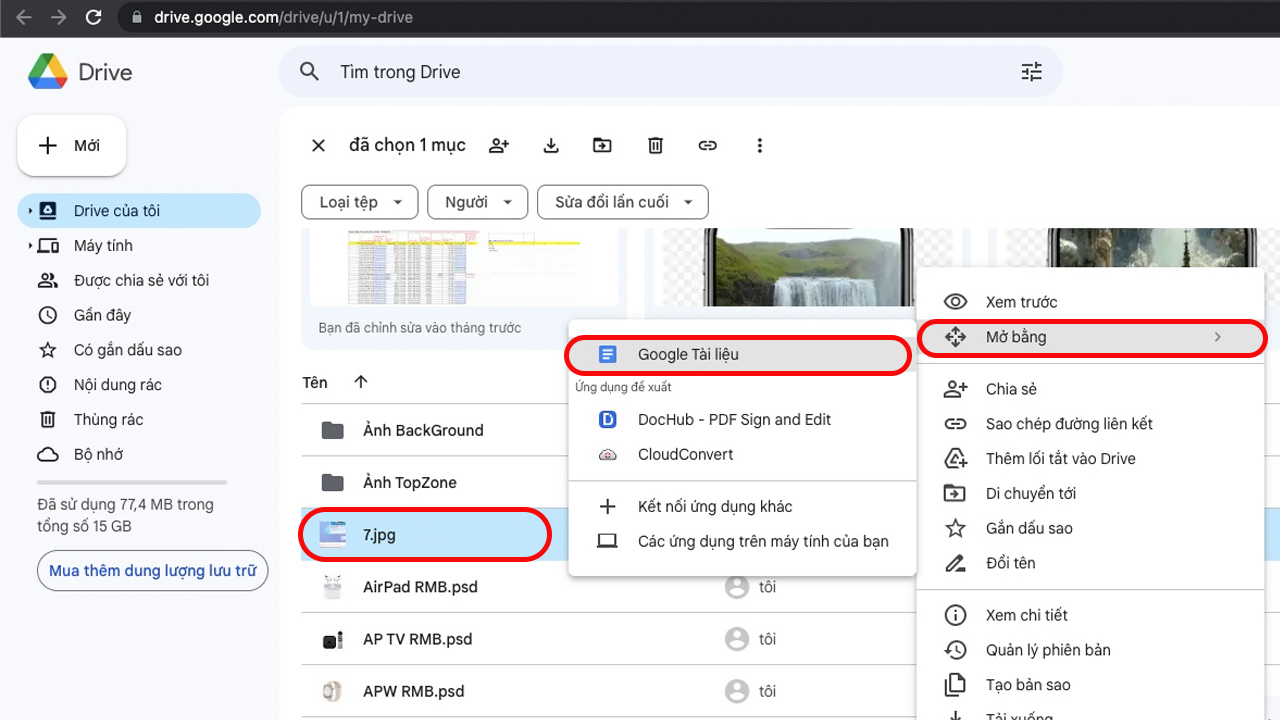The width and height of the screenshot is (1280, 720).
Task: Click the Ảnh BackGround folder icon
Action: (333, 430)
